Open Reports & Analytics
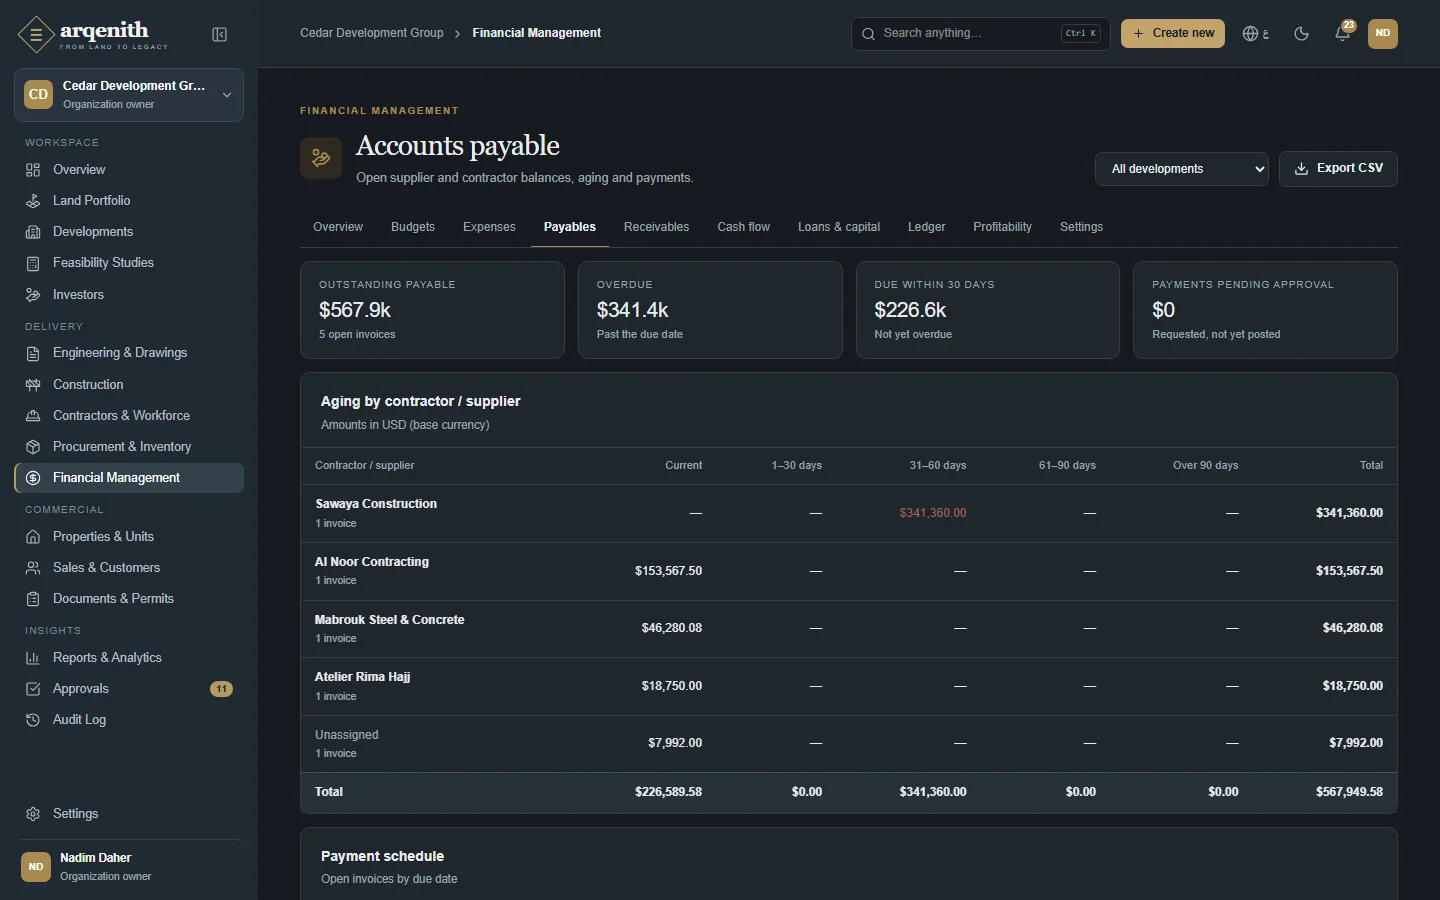The width and height of the screenshot is (1440, 900). tap(129, 658)
